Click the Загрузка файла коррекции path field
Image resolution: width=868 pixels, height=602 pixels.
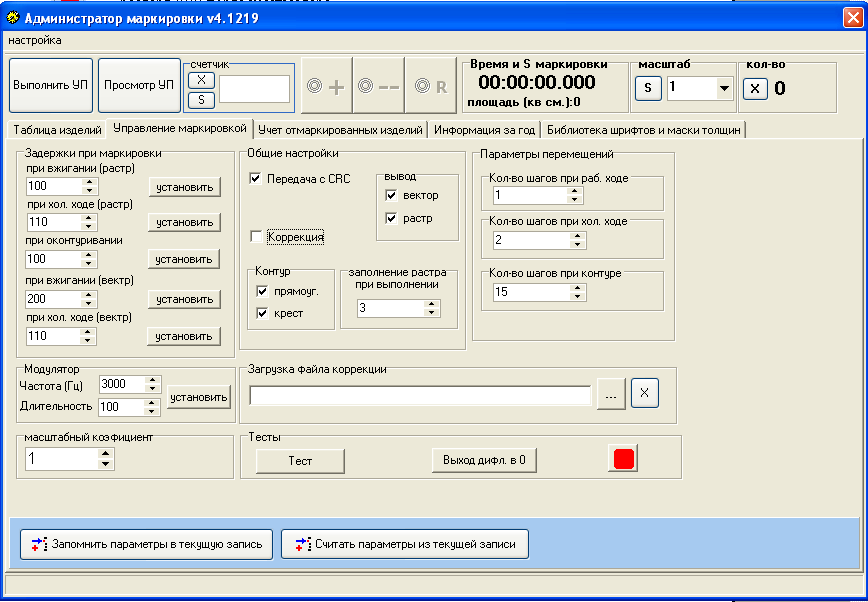(420, 395)
